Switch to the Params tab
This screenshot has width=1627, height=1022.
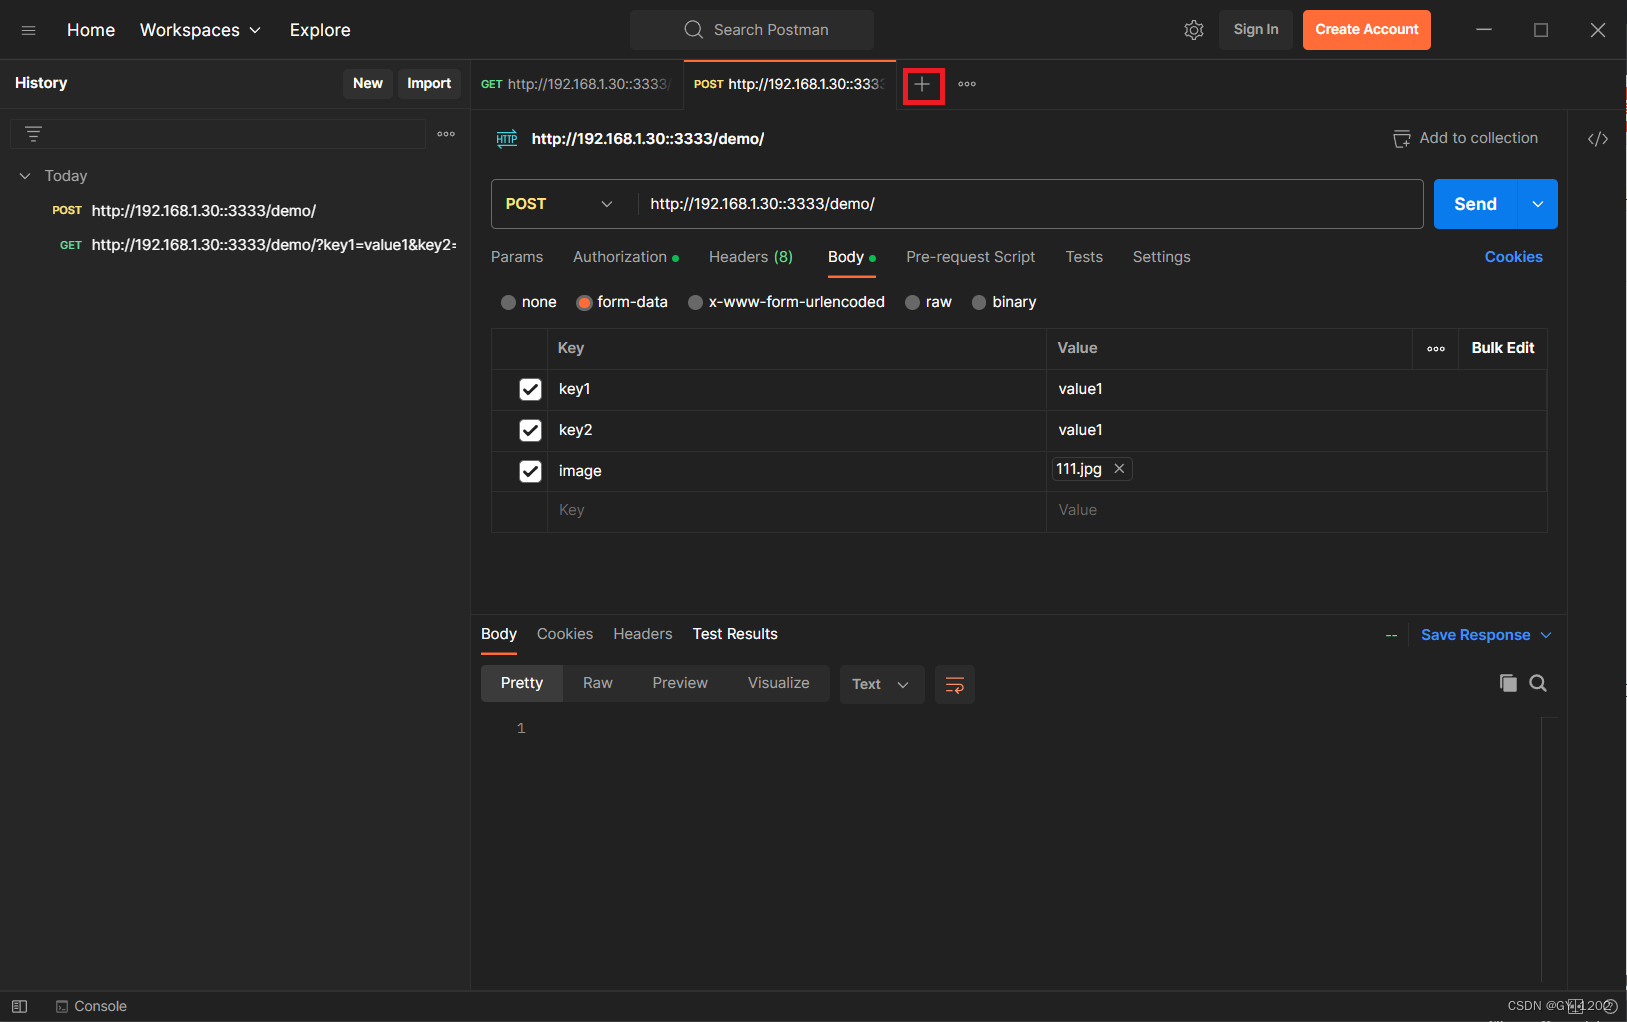[517, 257]
